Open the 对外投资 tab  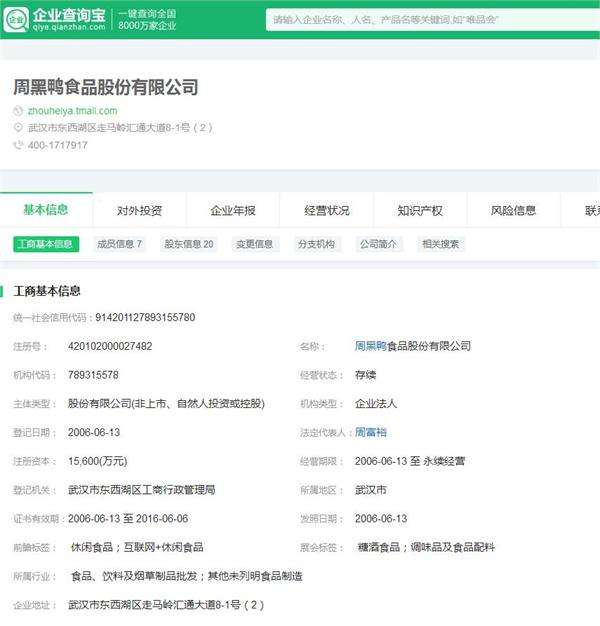point(139,211)
